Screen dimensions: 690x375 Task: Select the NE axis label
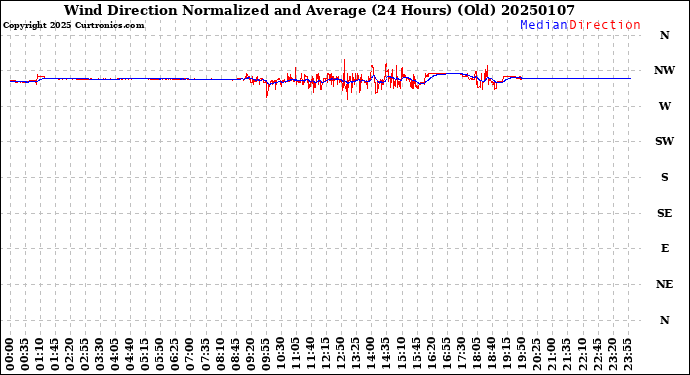[664, 284]
